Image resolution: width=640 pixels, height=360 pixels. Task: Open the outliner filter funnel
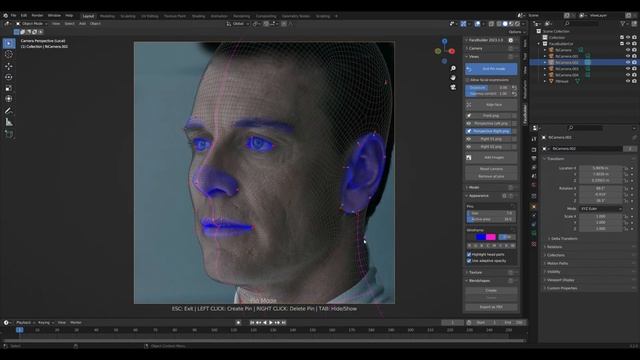(x=623, y=24)
